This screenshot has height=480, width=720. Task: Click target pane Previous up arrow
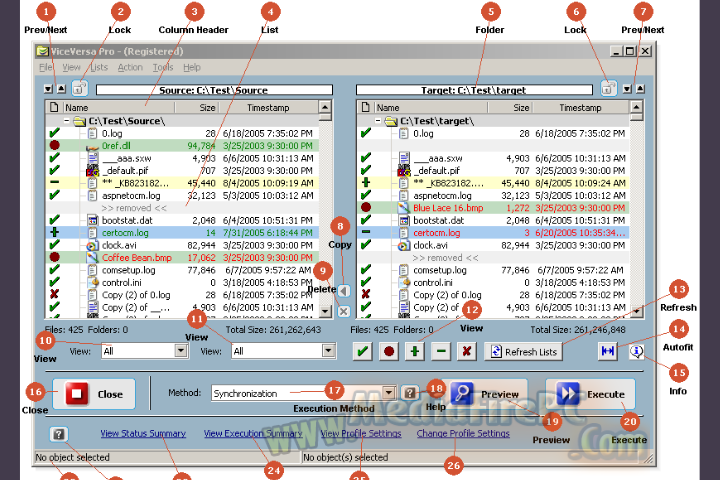pyautogui.click(x=640, y=89)
